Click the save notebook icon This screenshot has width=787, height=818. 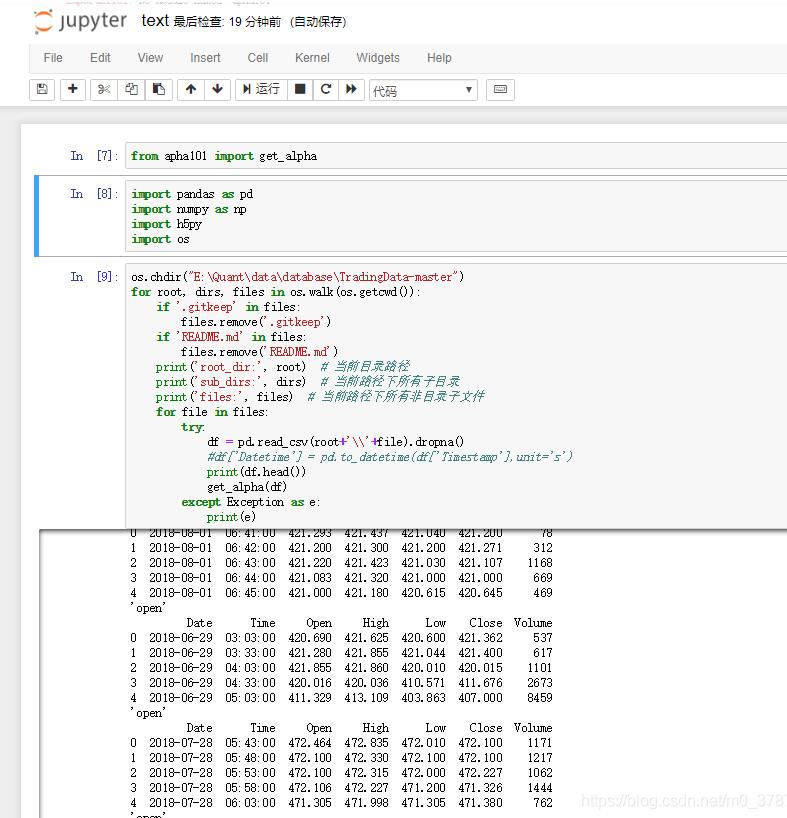point(42,89)
